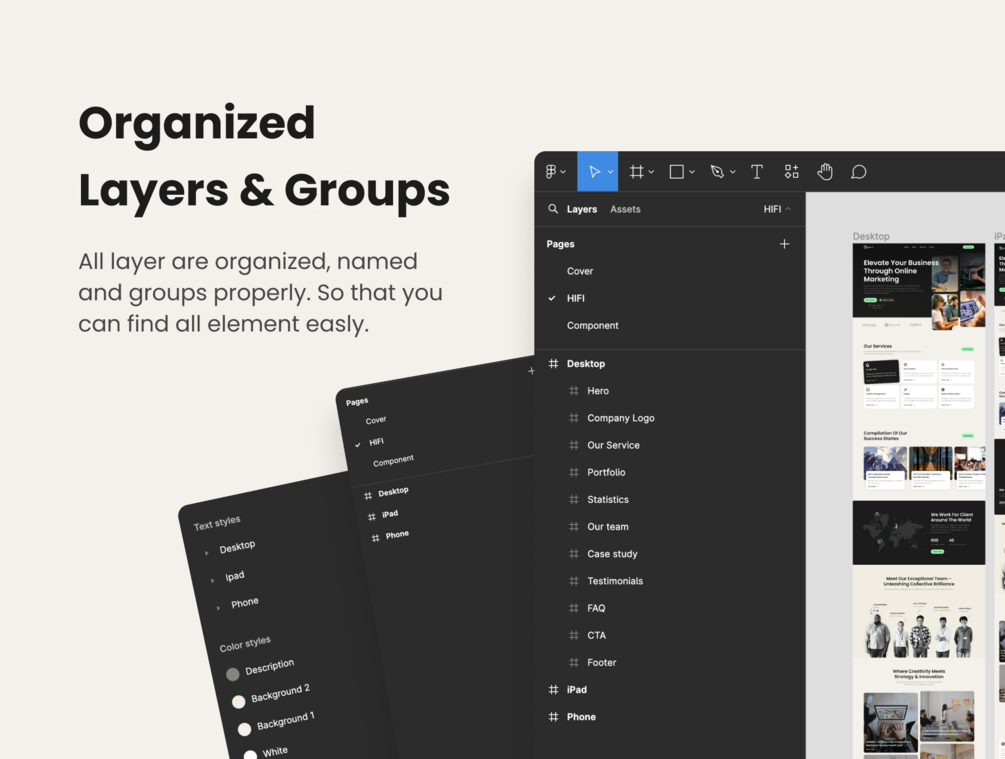Open Pen tool dropdown arrow
1005x759 pixels.
click(733, 172)
